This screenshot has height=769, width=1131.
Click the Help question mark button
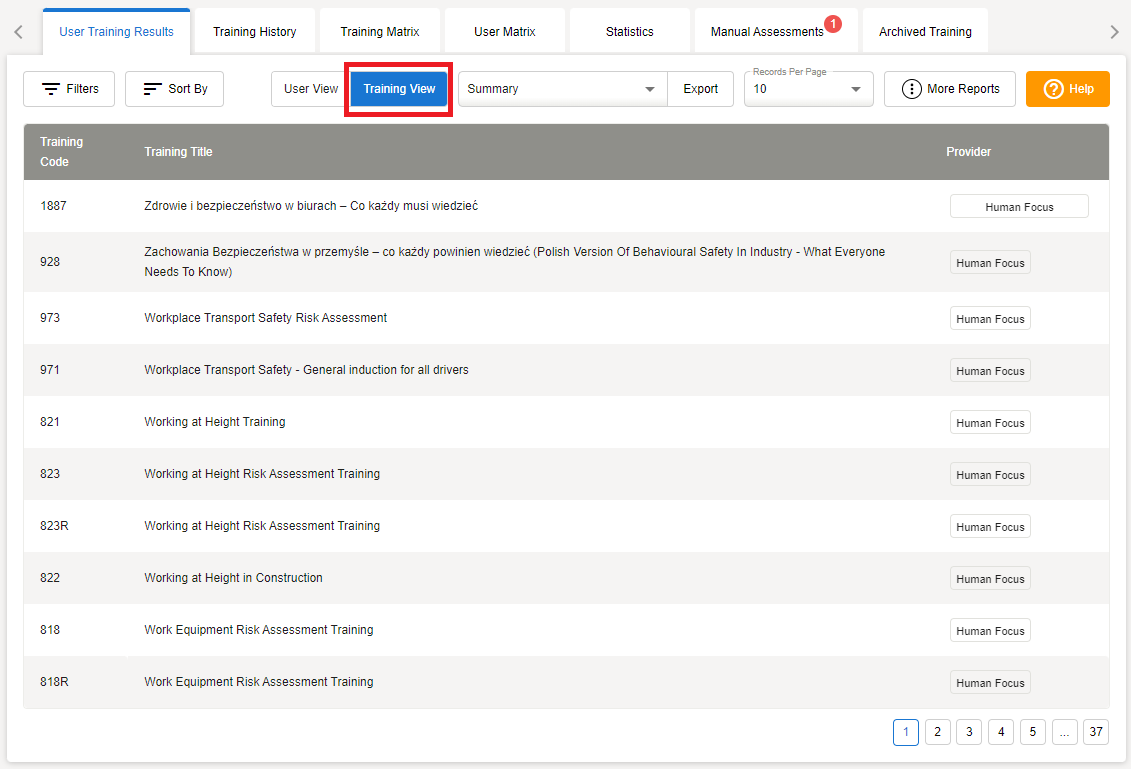click(1067, 89)
